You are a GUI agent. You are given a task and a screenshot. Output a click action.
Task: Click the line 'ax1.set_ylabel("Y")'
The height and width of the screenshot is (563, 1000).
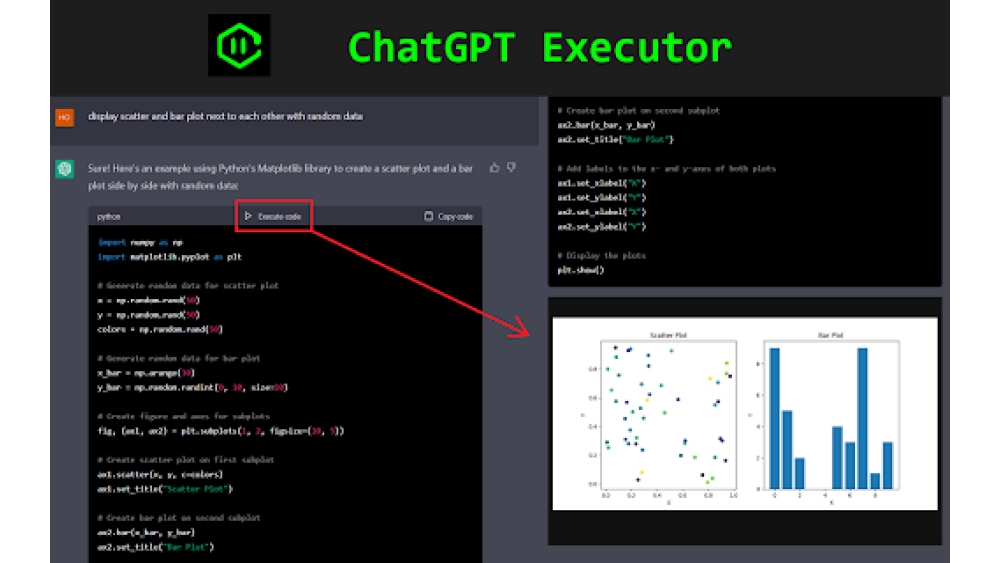pyautogui.click(x=602, y=198)
